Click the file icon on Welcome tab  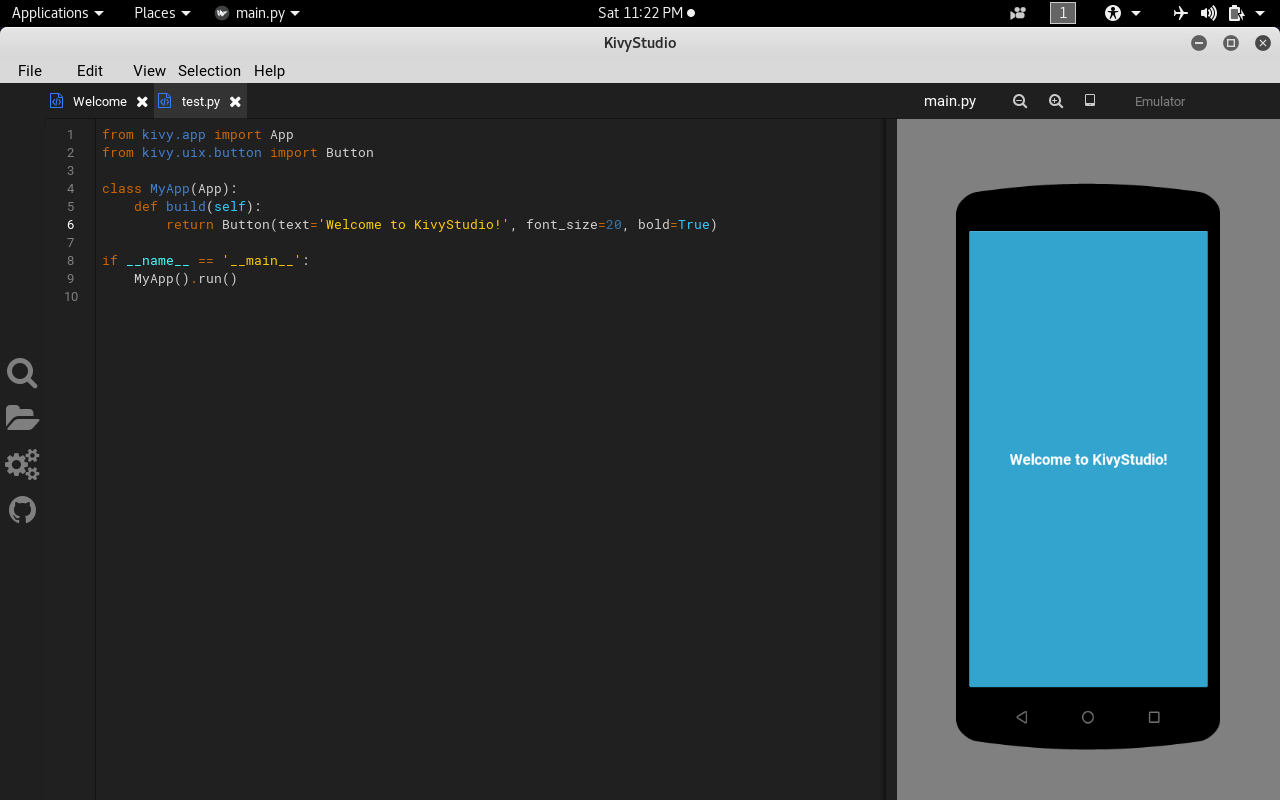point(57,101)
